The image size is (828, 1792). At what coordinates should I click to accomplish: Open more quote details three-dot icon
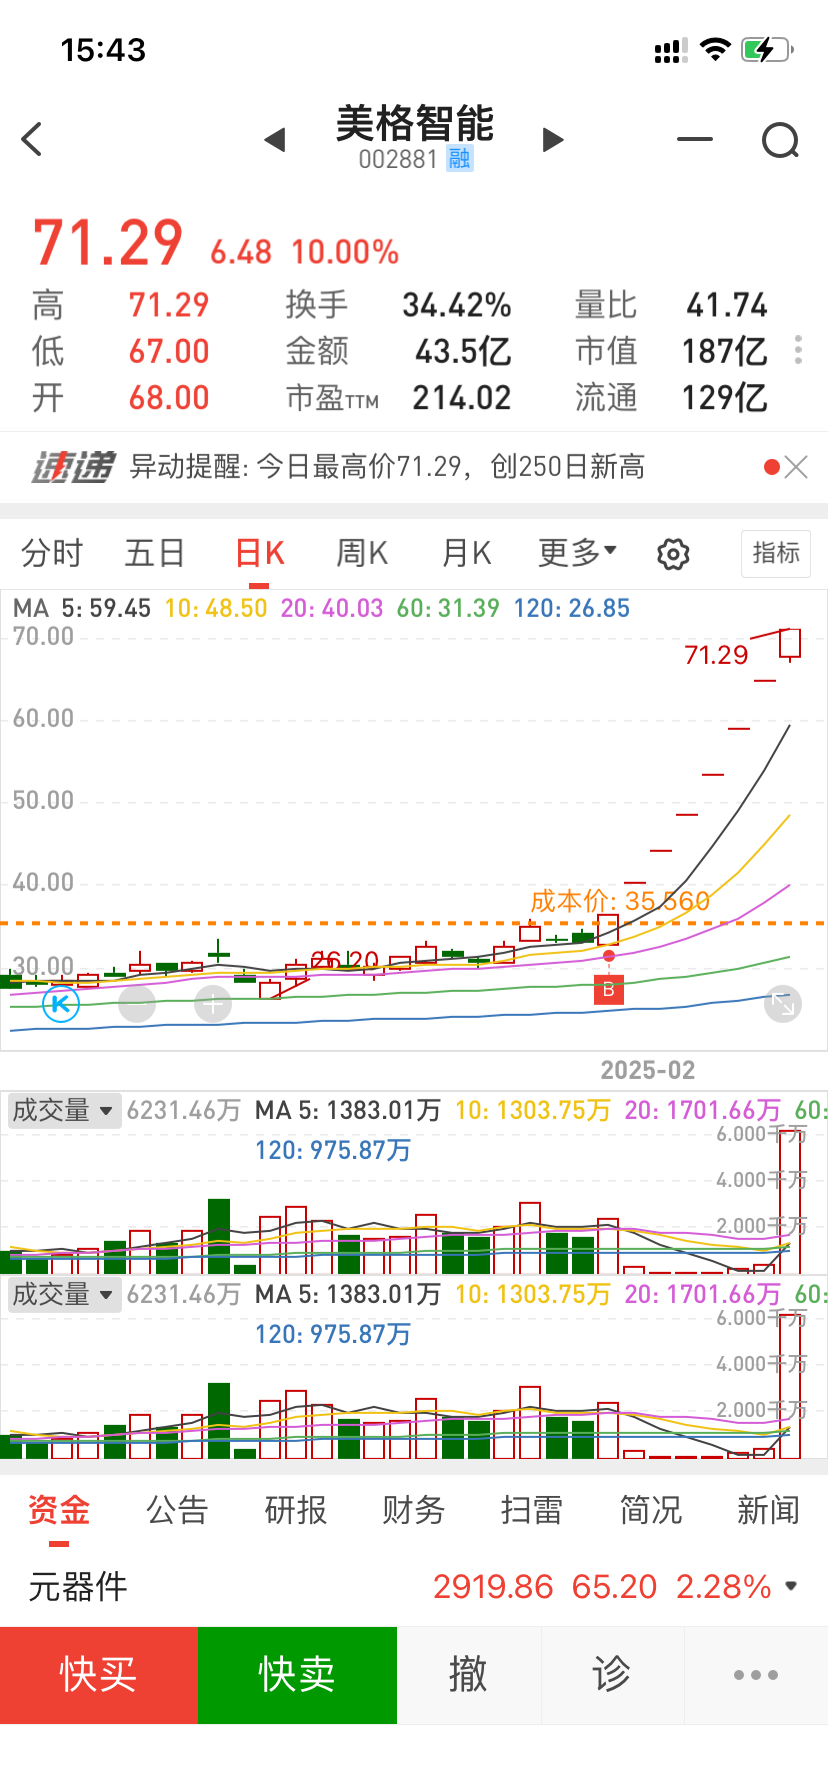[798, 350]
